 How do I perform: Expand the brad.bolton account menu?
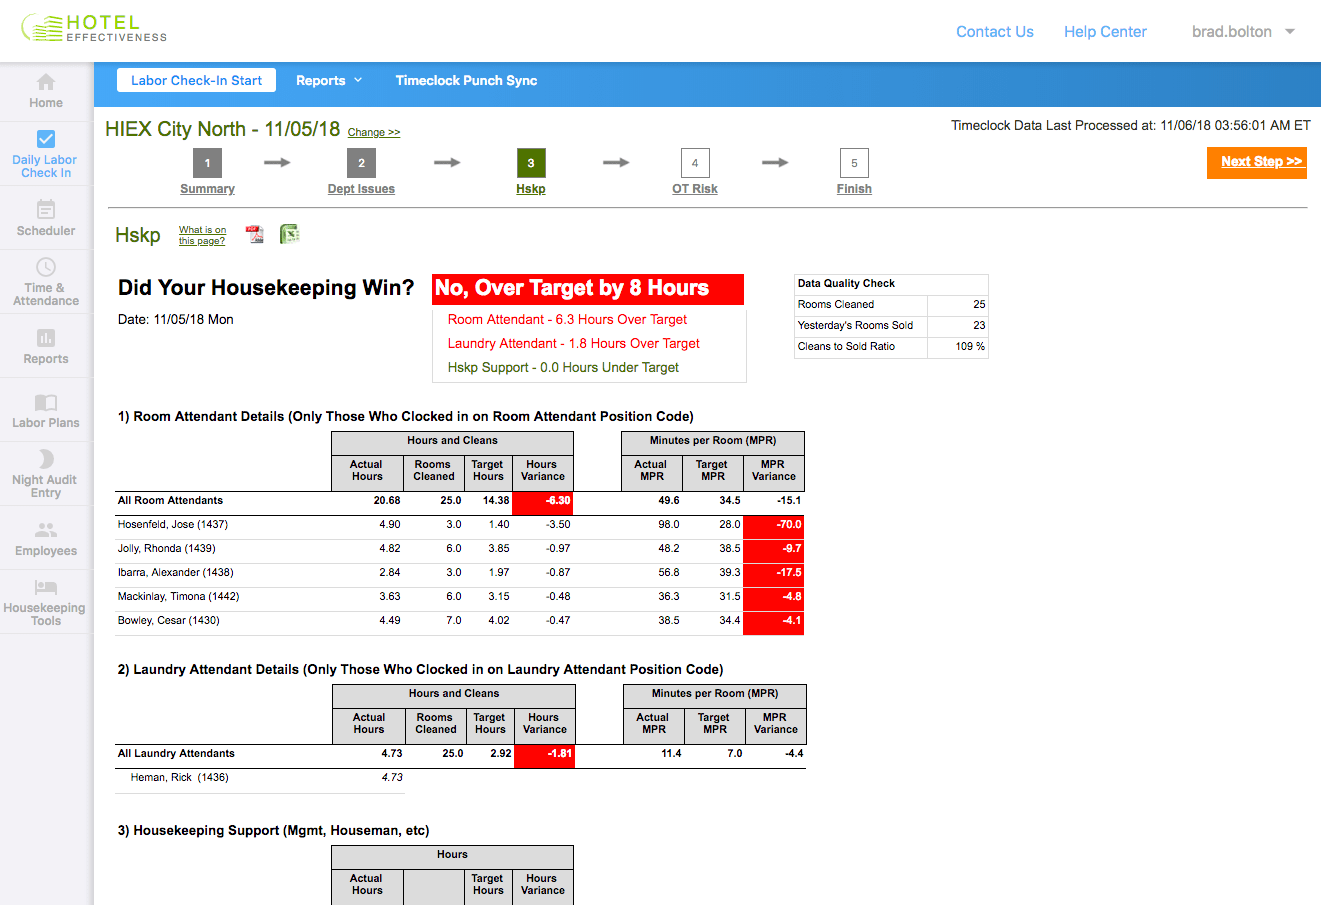click(x=1242, y=31)
